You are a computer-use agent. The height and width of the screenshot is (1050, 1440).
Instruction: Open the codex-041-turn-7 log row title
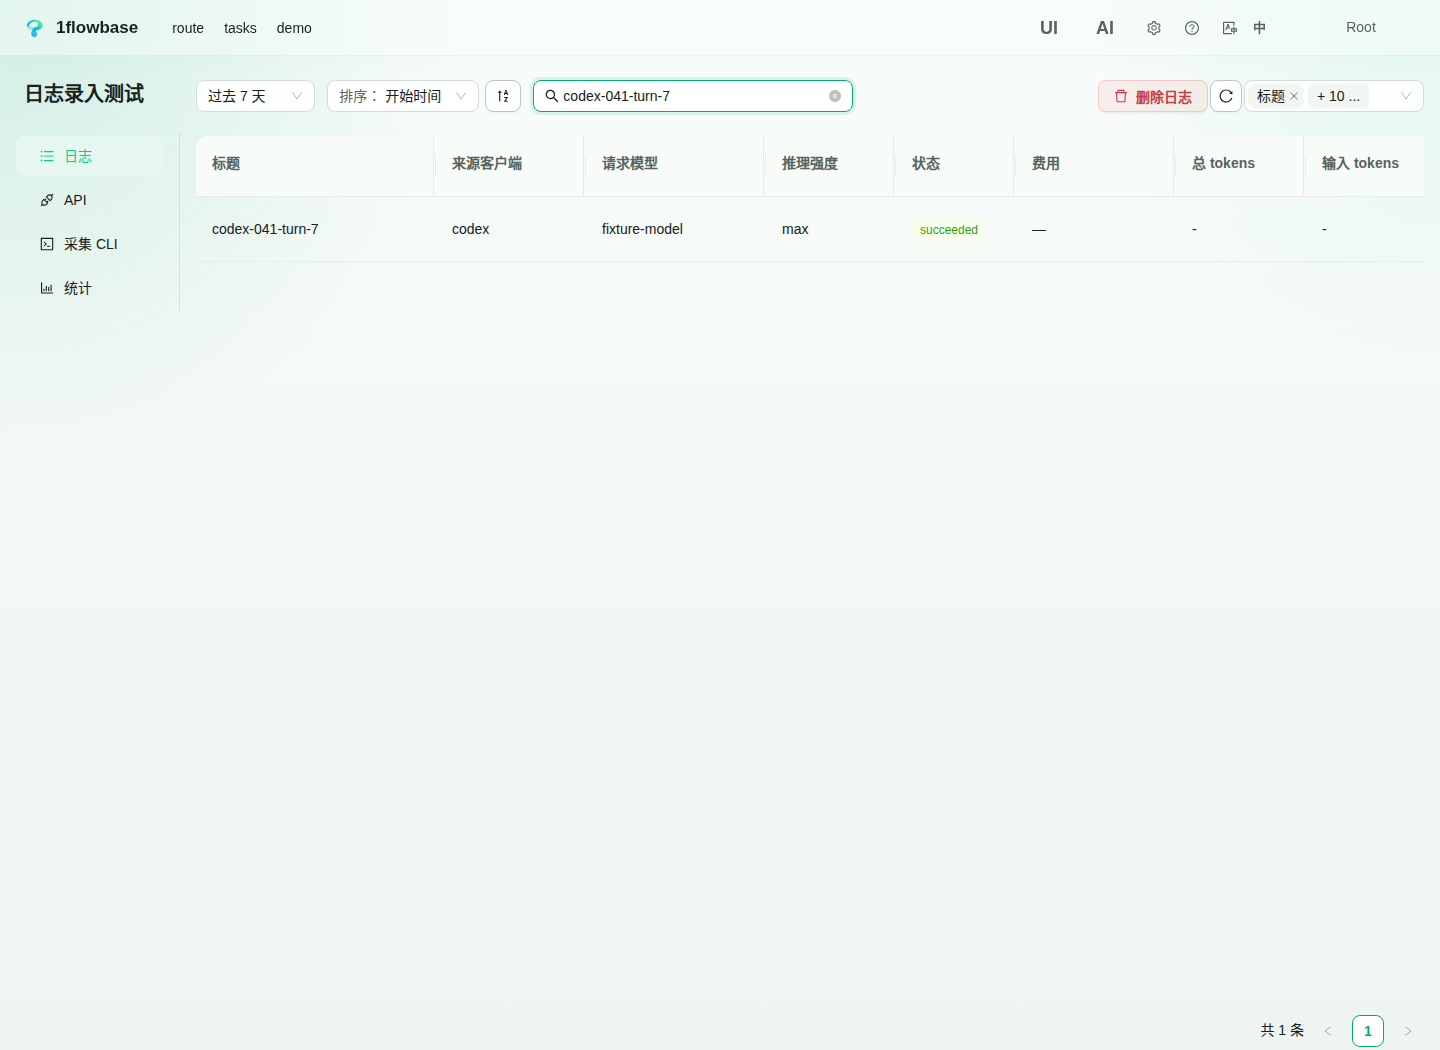tap(265, 229)
